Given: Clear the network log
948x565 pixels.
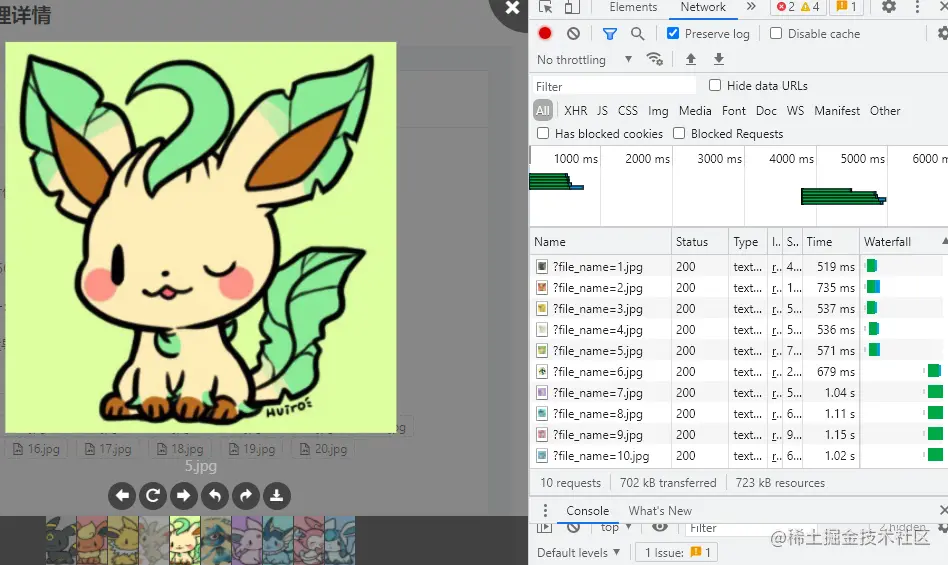Looking at the screenshot, I should tap(573, 33).
